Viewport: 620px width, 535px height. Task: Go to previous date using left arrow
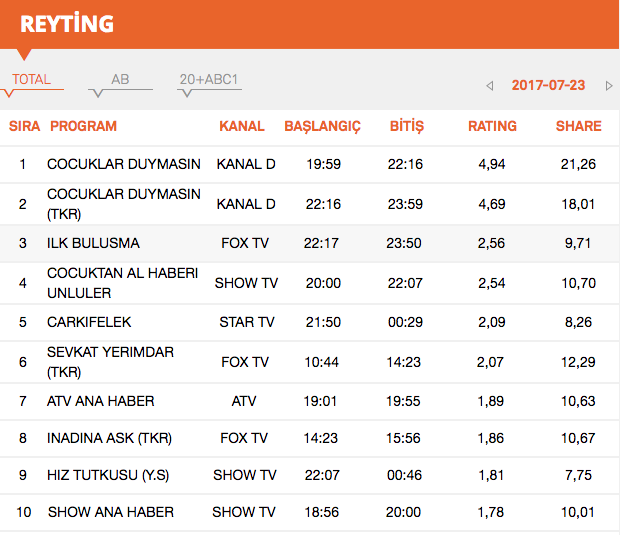tap(490, 86)
